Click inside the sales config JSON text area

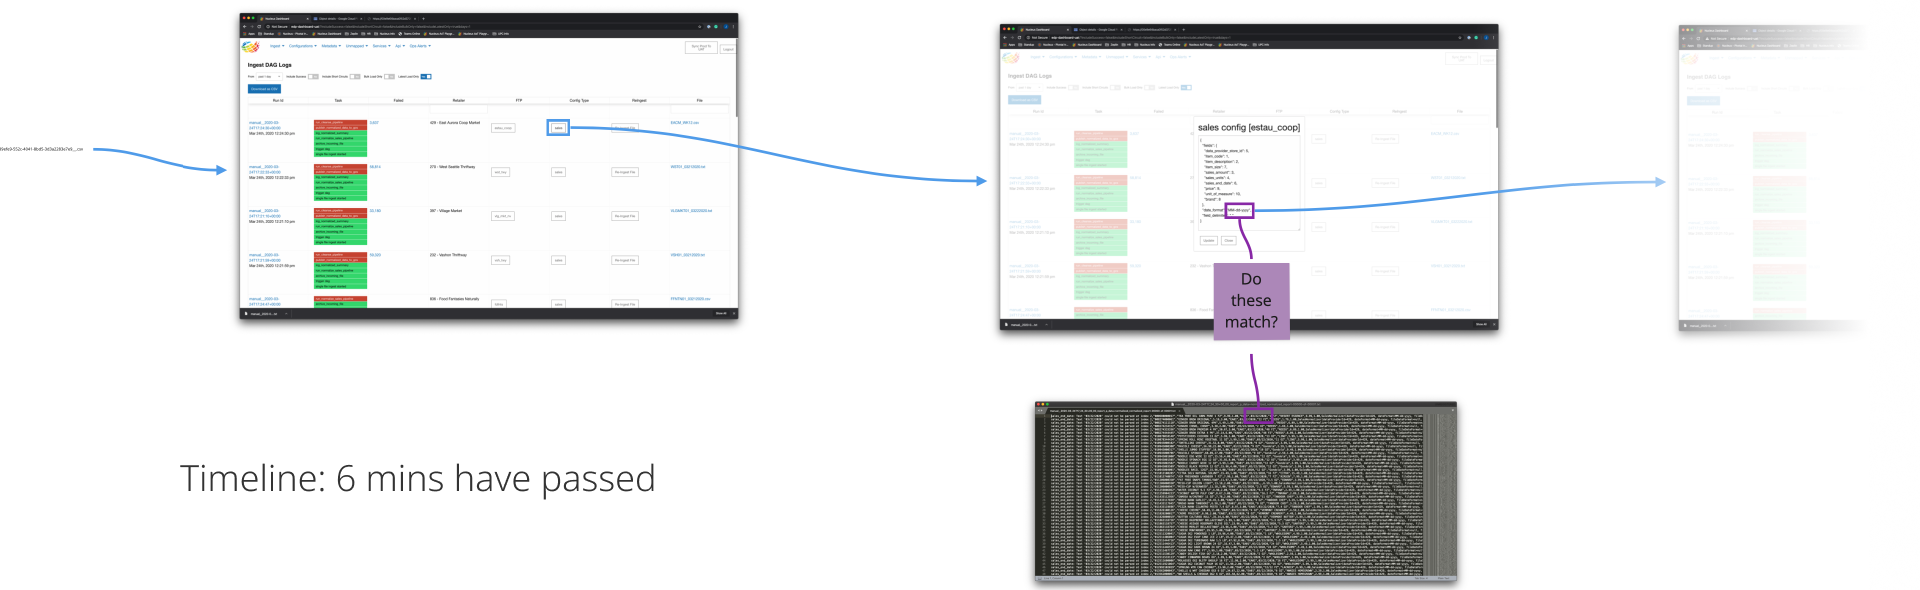pos(1249,183)
